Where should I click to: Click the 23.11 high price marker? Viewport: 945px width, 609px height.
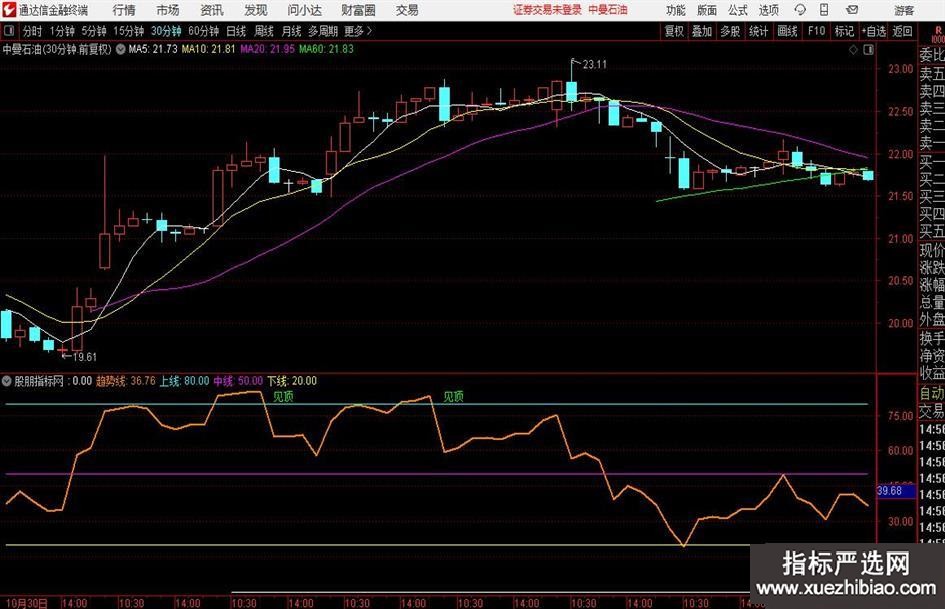594,65
